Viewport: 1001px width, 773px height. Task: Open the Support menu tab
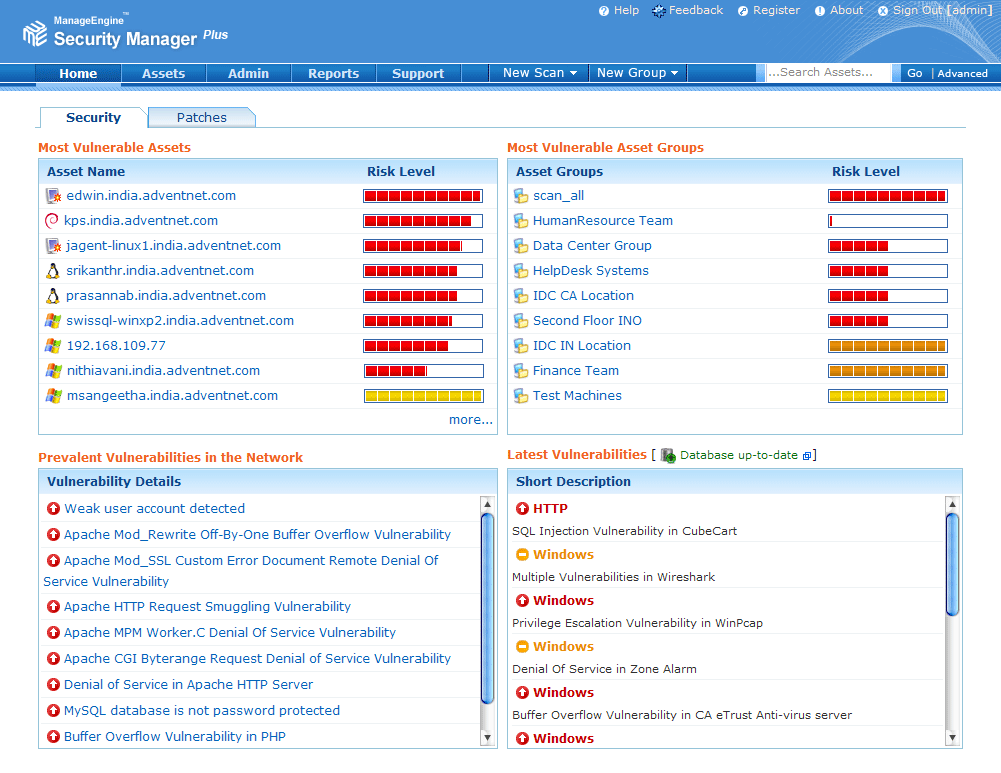point(418,73)
